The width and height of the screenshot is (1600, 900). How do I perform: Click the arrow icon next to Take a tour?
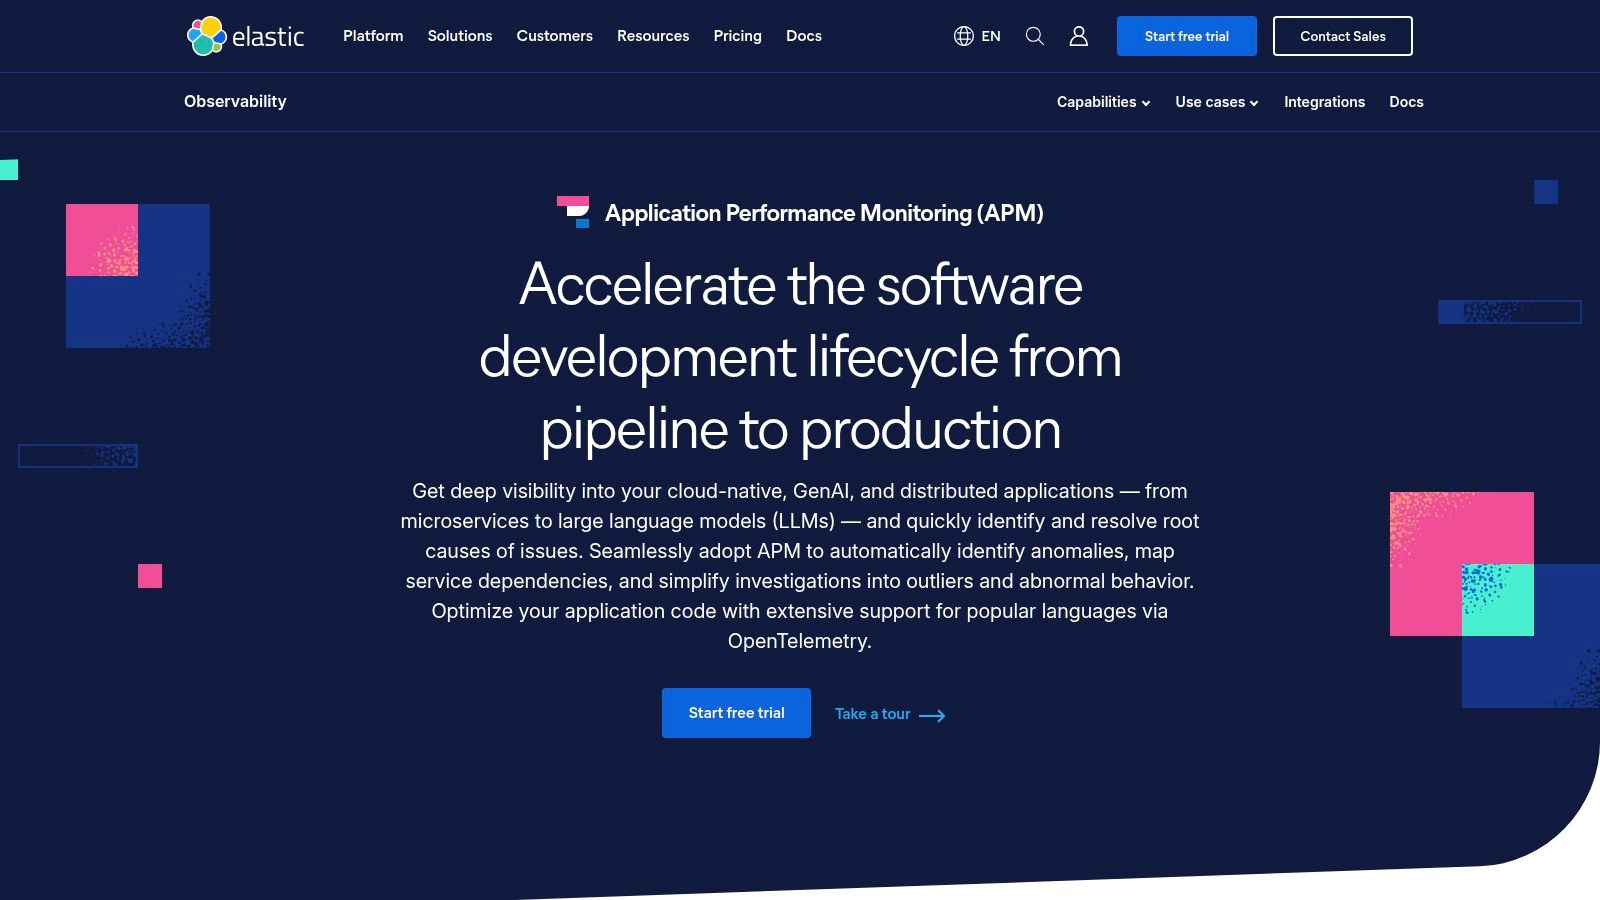[932, 716]
